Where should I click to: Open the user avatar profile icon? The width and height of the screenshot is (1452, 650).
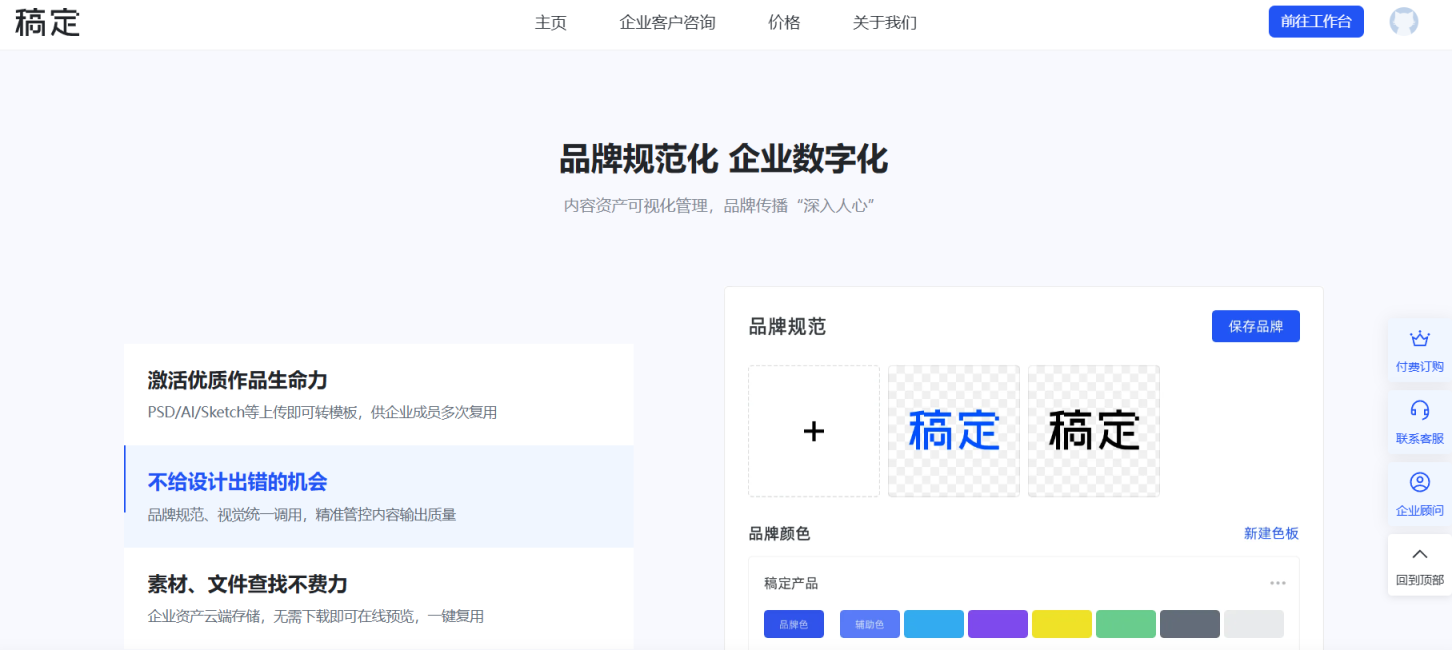click(1403, 22)
